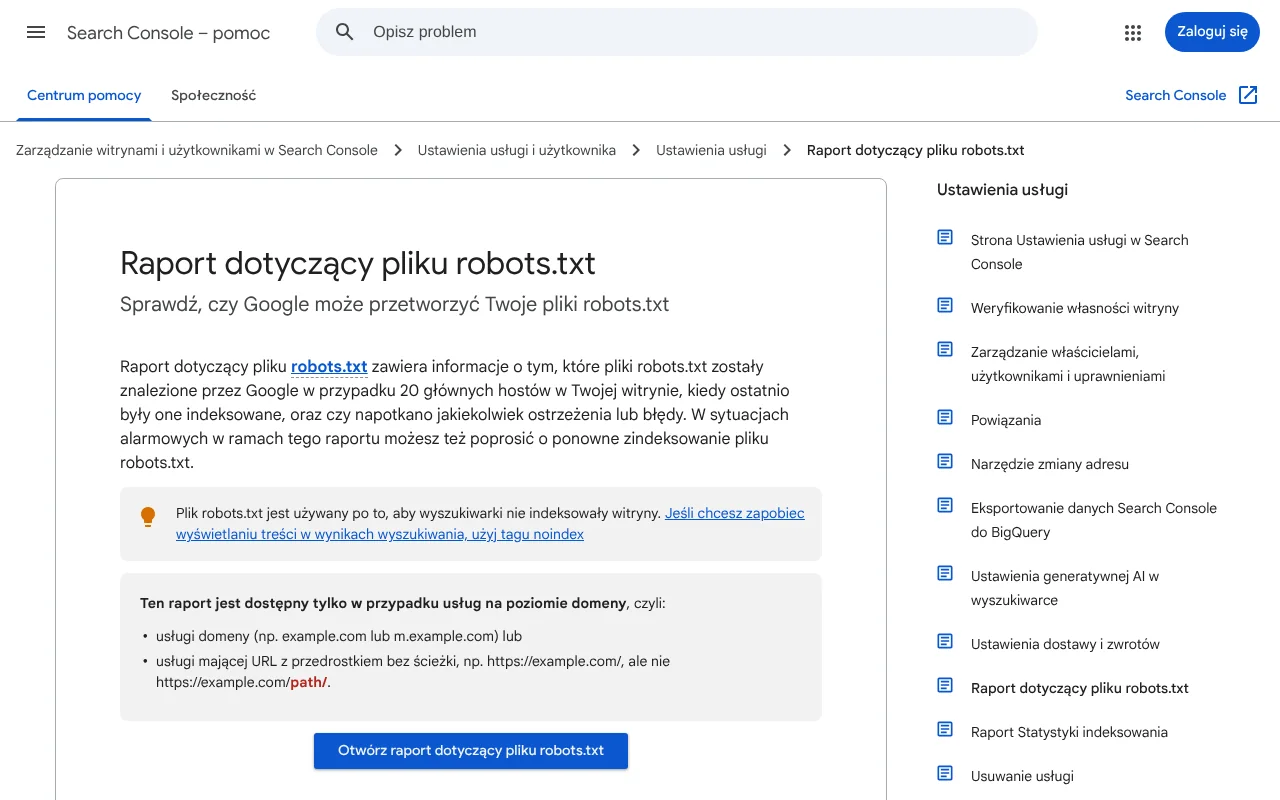Viewport: 1280px width, 800px height.
Task: Click the search magnifier icon
Action: coord(345,32)
